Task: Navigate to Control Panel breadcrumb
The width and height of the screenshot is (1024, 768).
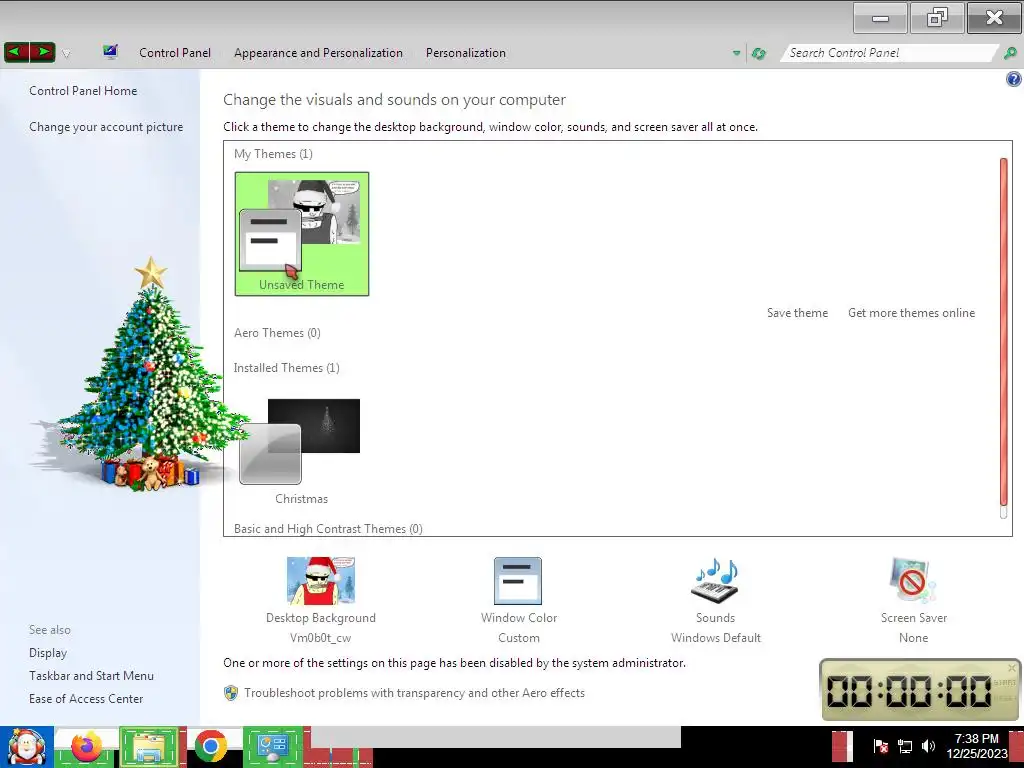Action: (174, 53)
